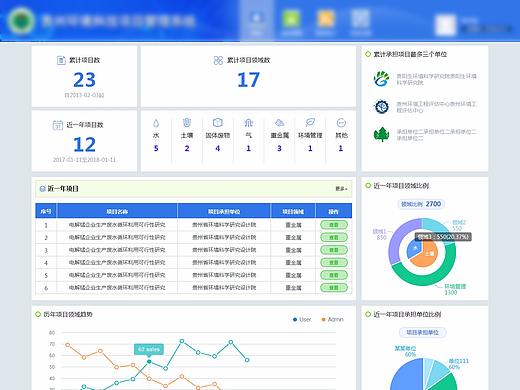Open the orange navigation icon in header
The height and width of the screenshot is (390, 520).
pyautogui.click(x=326, y=18)
